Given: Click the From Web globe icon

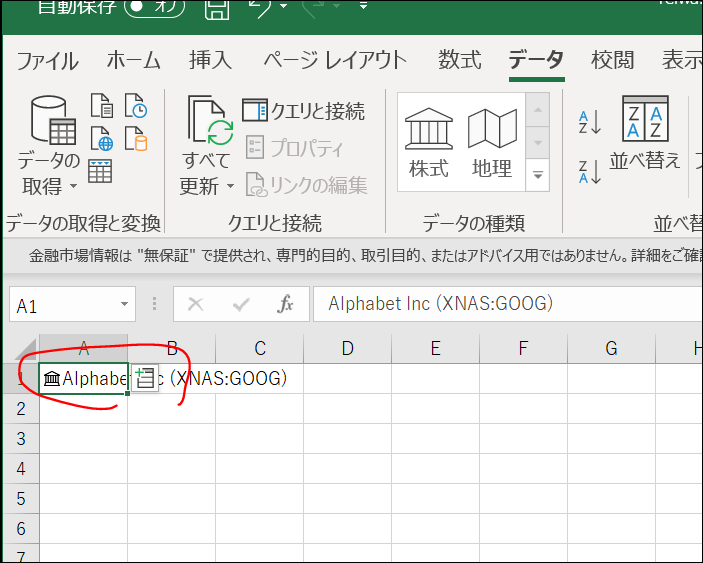Looking at the screenshot, I should point(102,139).
